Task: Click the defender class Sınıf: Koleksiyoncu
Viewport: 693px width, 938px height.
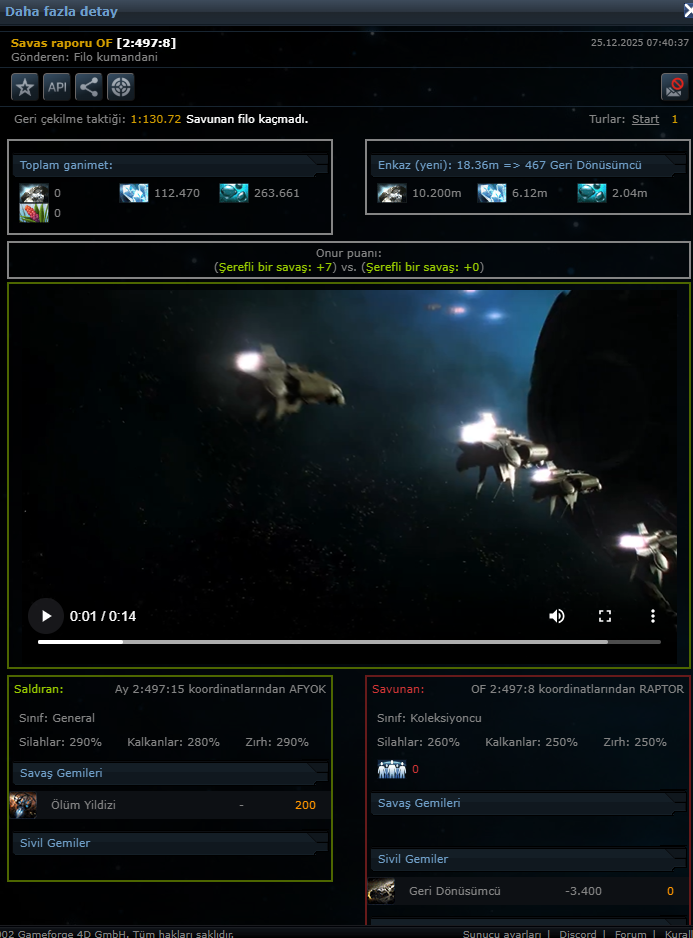Action: tap(429, 718)
